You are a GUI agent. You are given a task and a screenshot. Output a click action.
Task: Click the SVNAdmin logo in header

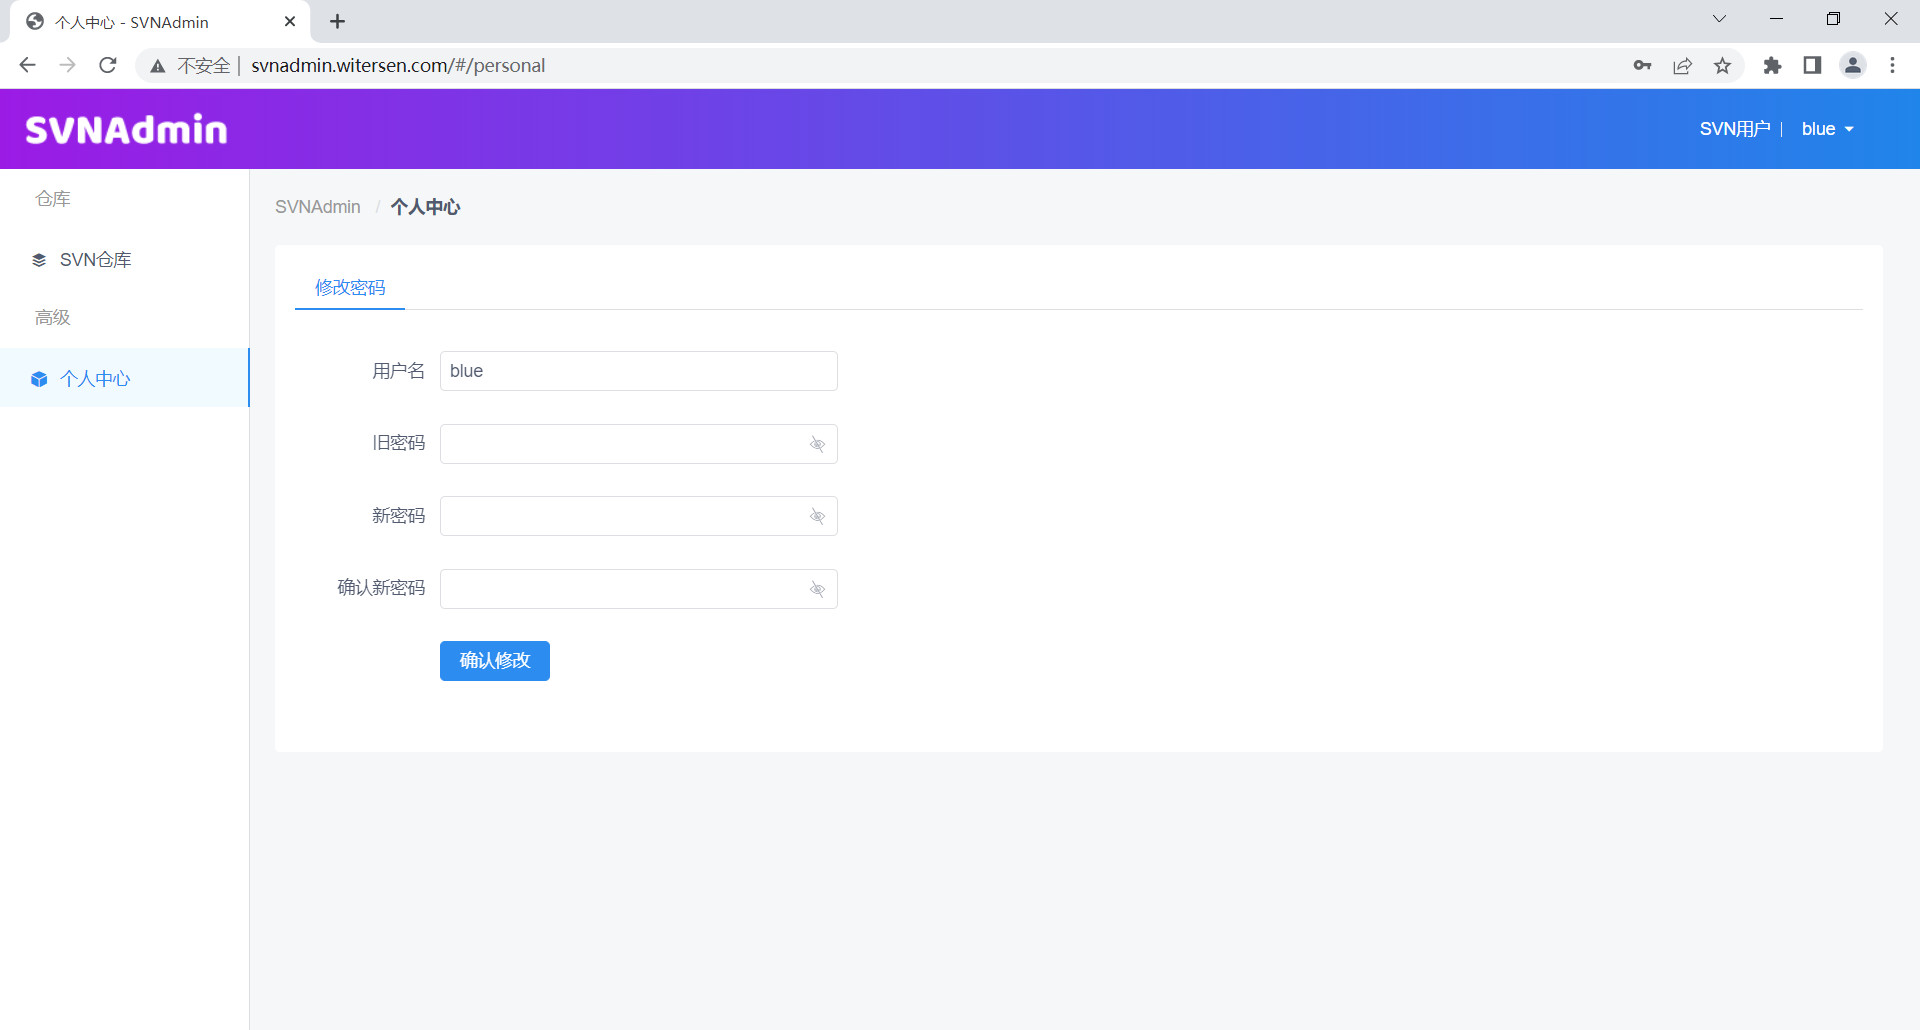[x=126, y=130]
